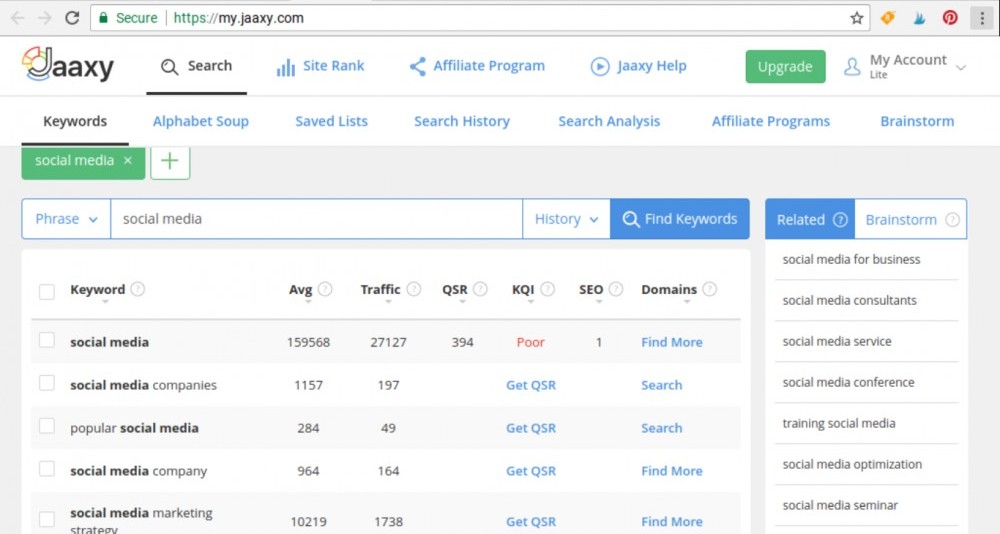Click the Site Rank bar chart icon
This screenshot has width=1000, height=534.
click(x=285, y=67)
